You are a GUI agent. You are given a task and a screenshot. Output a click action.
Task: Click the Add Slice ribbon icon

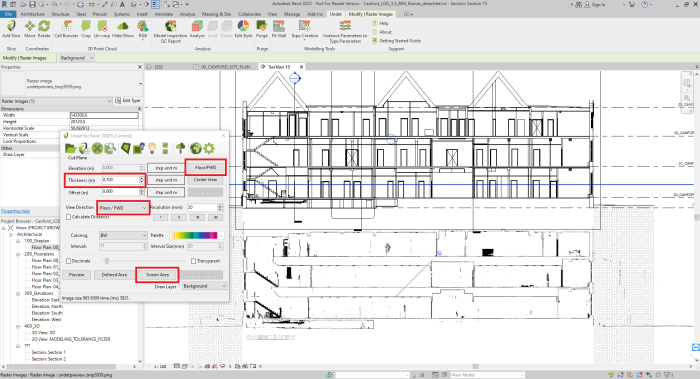11,29
